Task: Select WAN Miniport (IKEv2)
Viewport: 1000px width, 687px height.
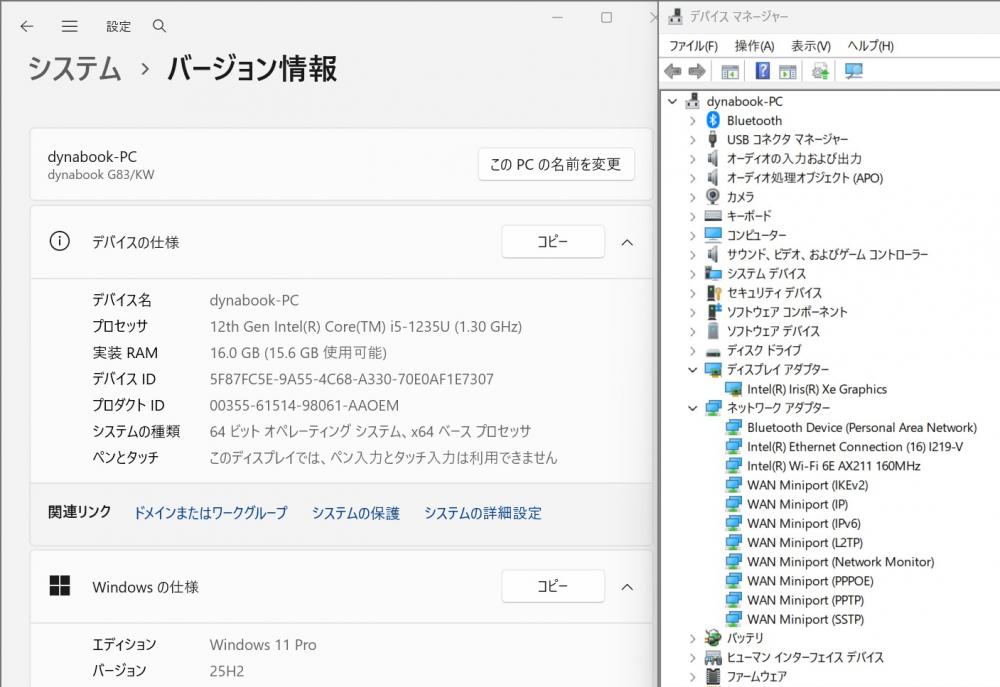Action: point(807,485)
